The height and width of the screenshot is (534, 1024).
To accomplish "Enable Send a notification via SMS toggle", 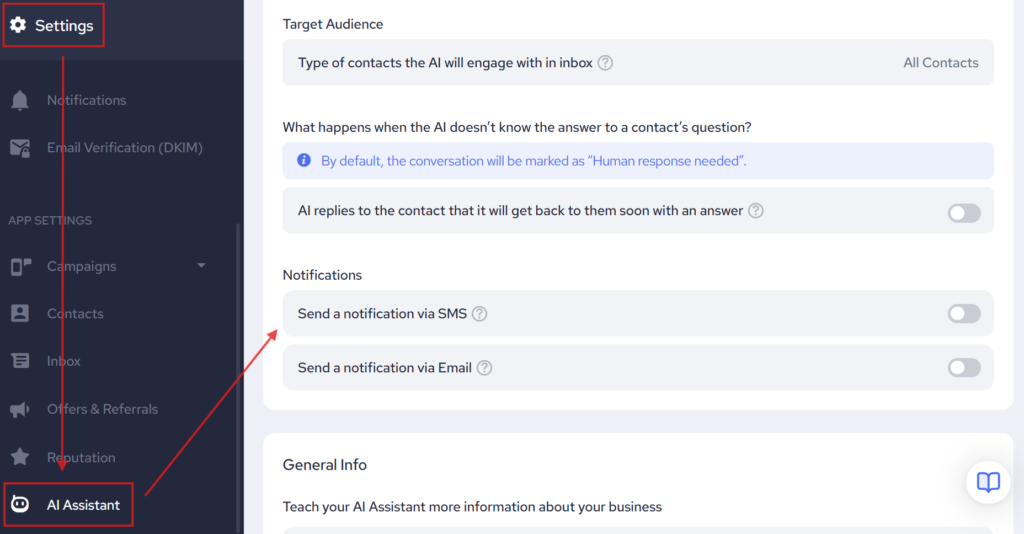I will point(964,314).
